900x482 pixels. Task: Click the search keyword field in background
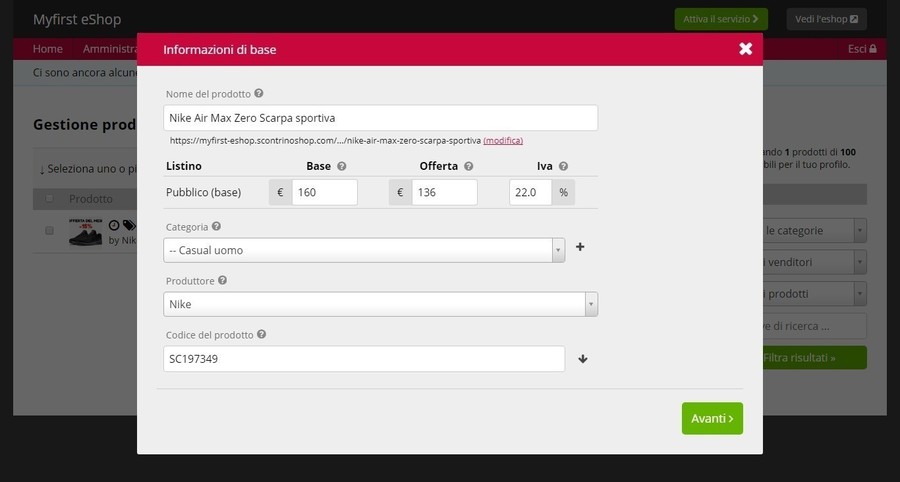814,326
